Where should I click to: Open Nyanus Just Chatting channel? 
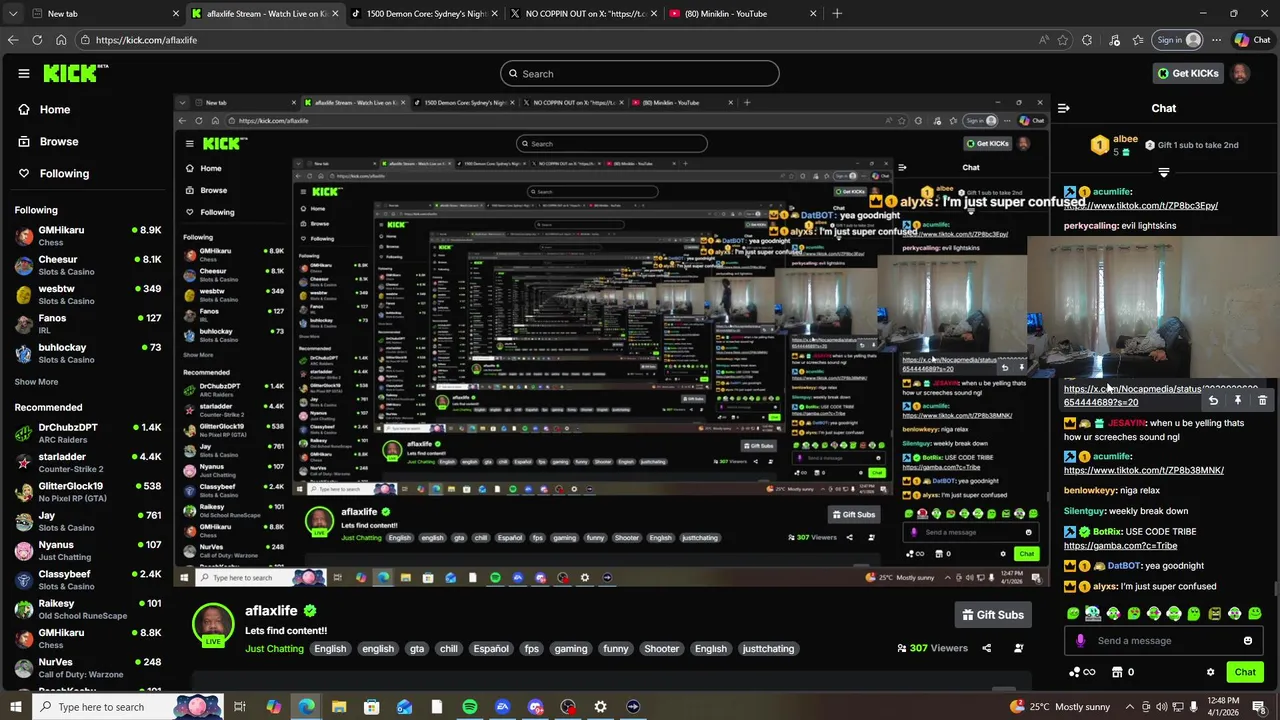tap(88, 551)
